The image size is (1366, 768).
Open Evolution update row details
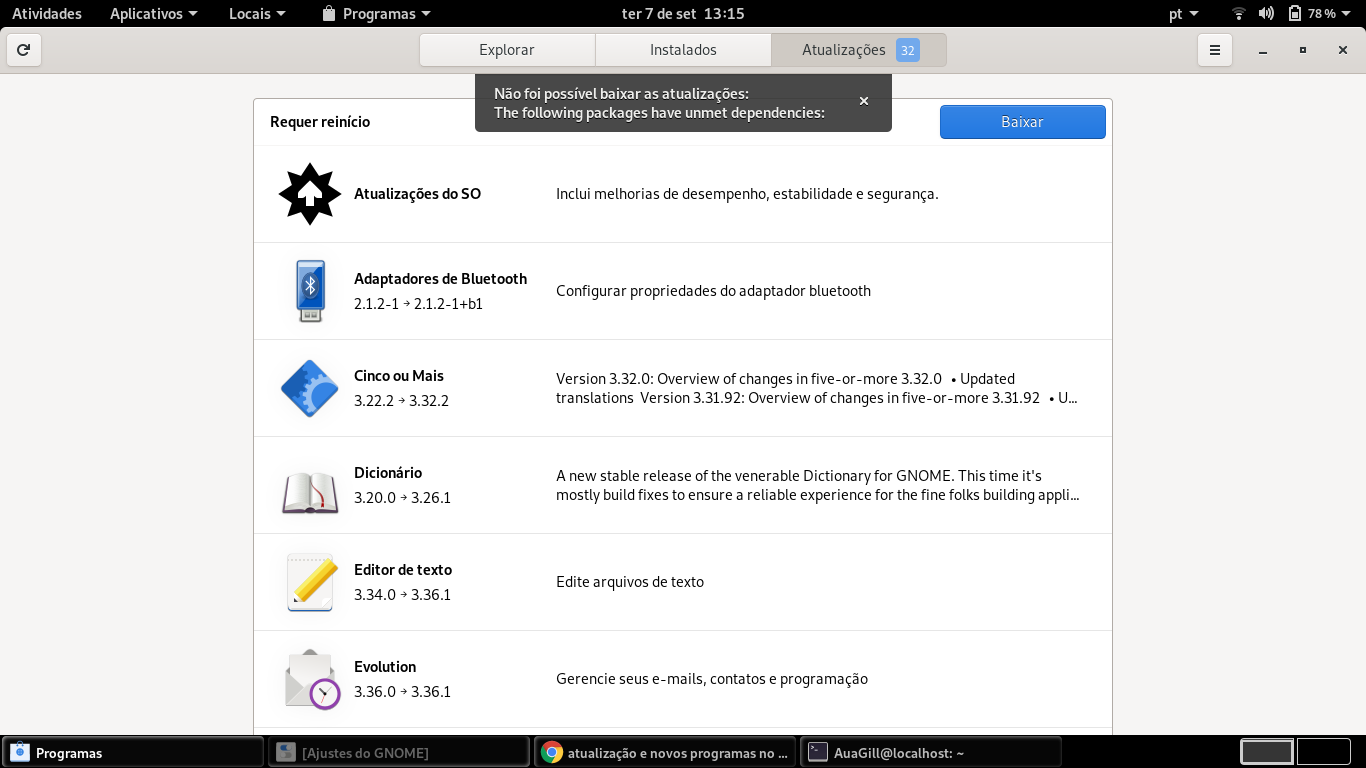(683, 679)
